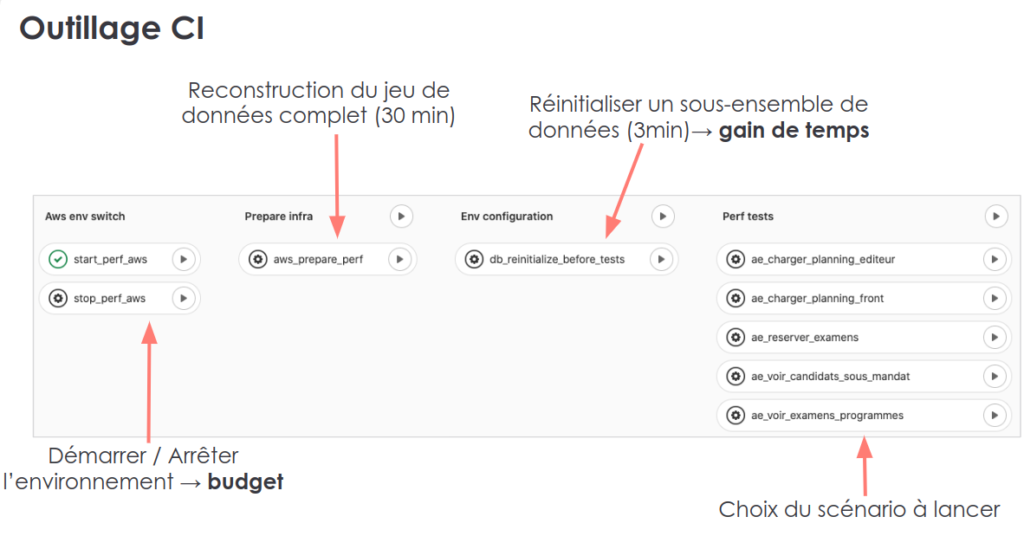The height and width of the screenshot is (549, 1024).
Task: Play all Perf tests stage jobs
Action: [x=995, y=216]
